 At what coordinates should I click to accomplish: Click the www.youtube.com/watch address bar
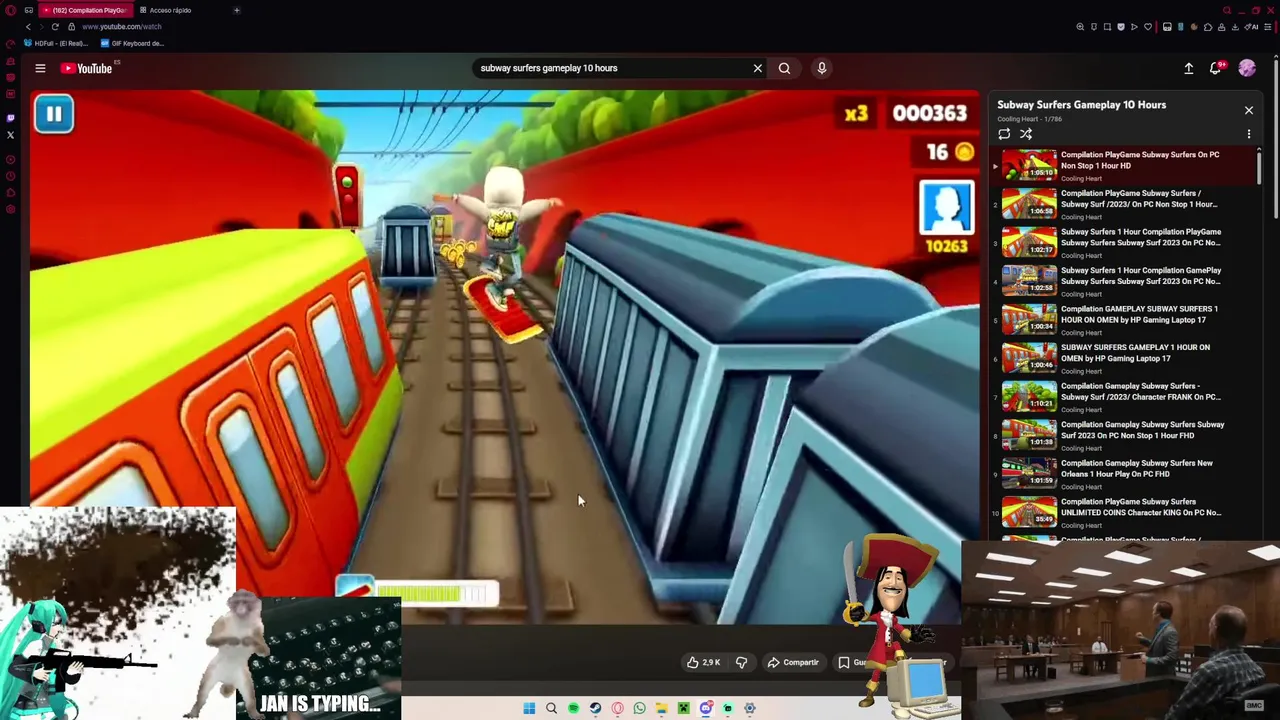pyautogui.click(x=121, y=27)
